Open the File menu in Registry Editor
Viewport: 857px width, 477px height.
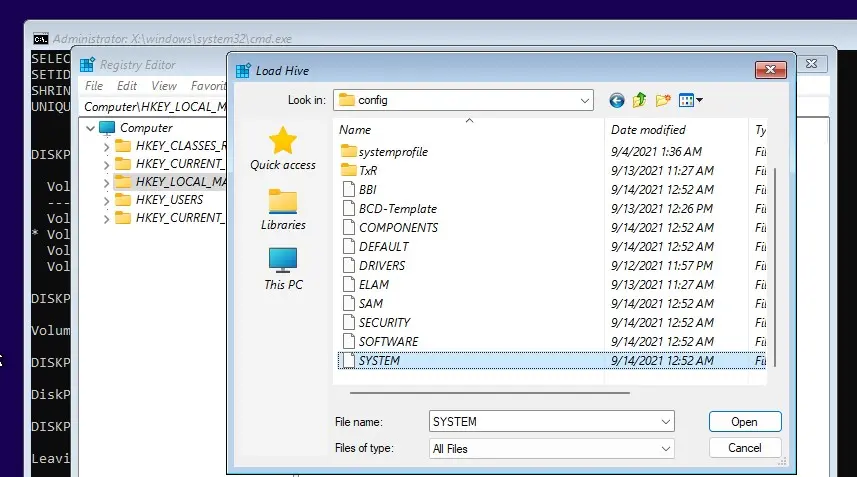tap(93, 86)
